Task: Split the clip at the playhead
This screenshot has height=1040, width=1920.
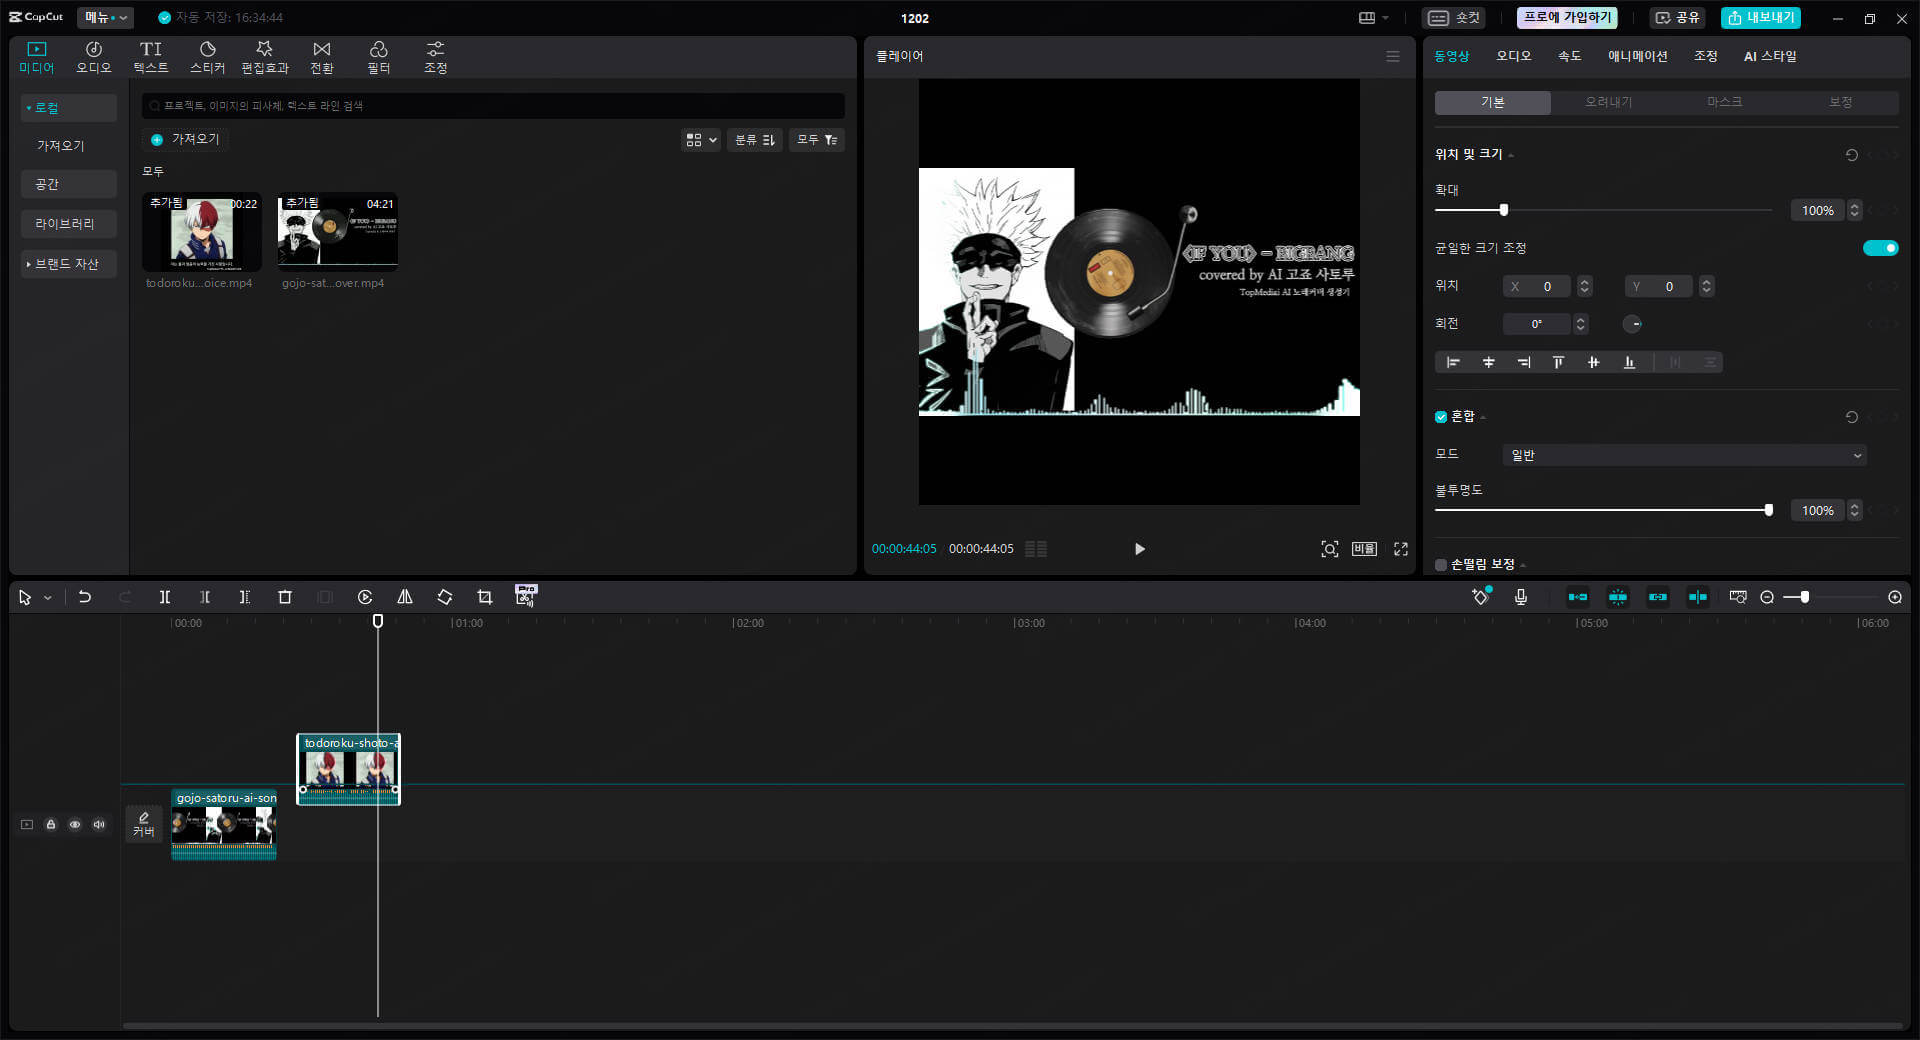Action: point(165,597)
